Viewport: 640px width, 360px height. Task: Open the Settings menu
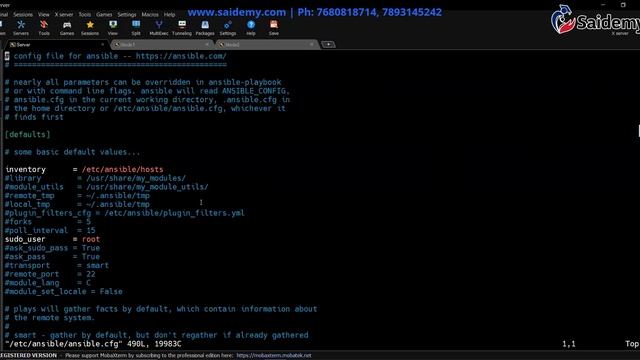tap(127, 14)
